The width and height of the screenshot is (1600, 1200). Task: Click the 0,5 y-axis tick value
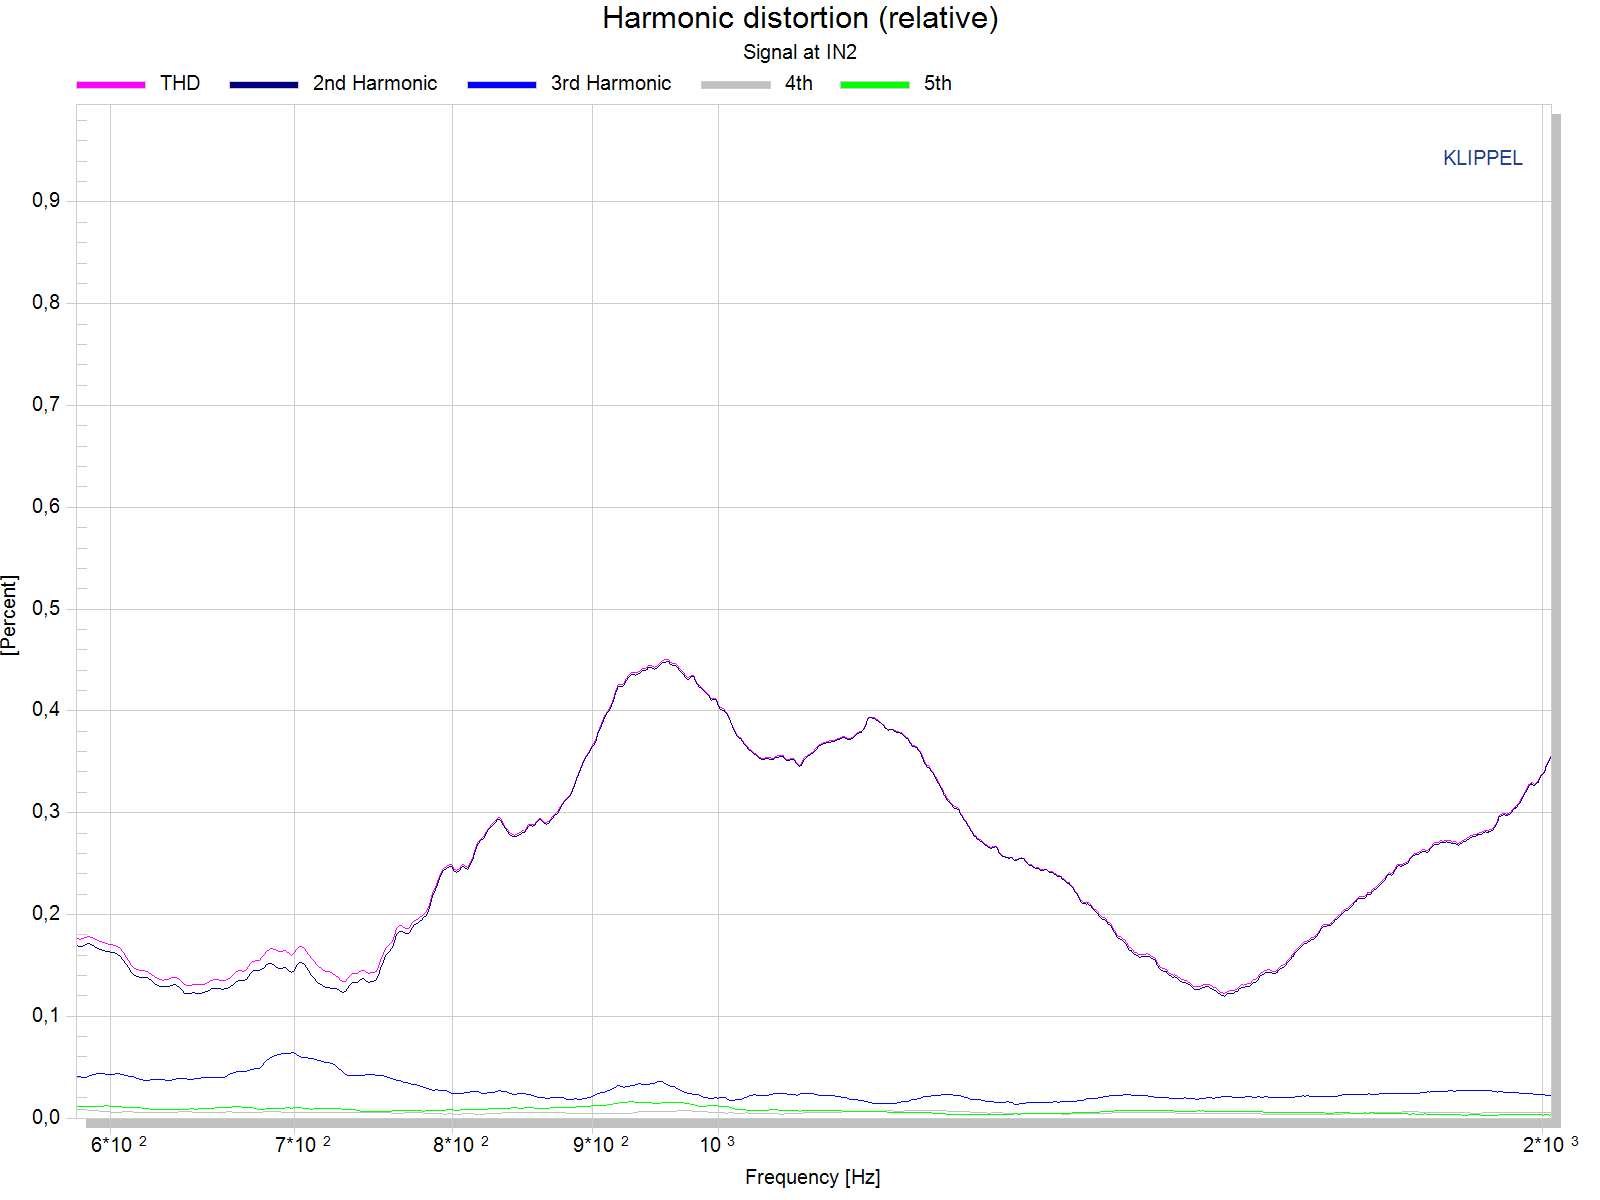[x=46, y=608]
